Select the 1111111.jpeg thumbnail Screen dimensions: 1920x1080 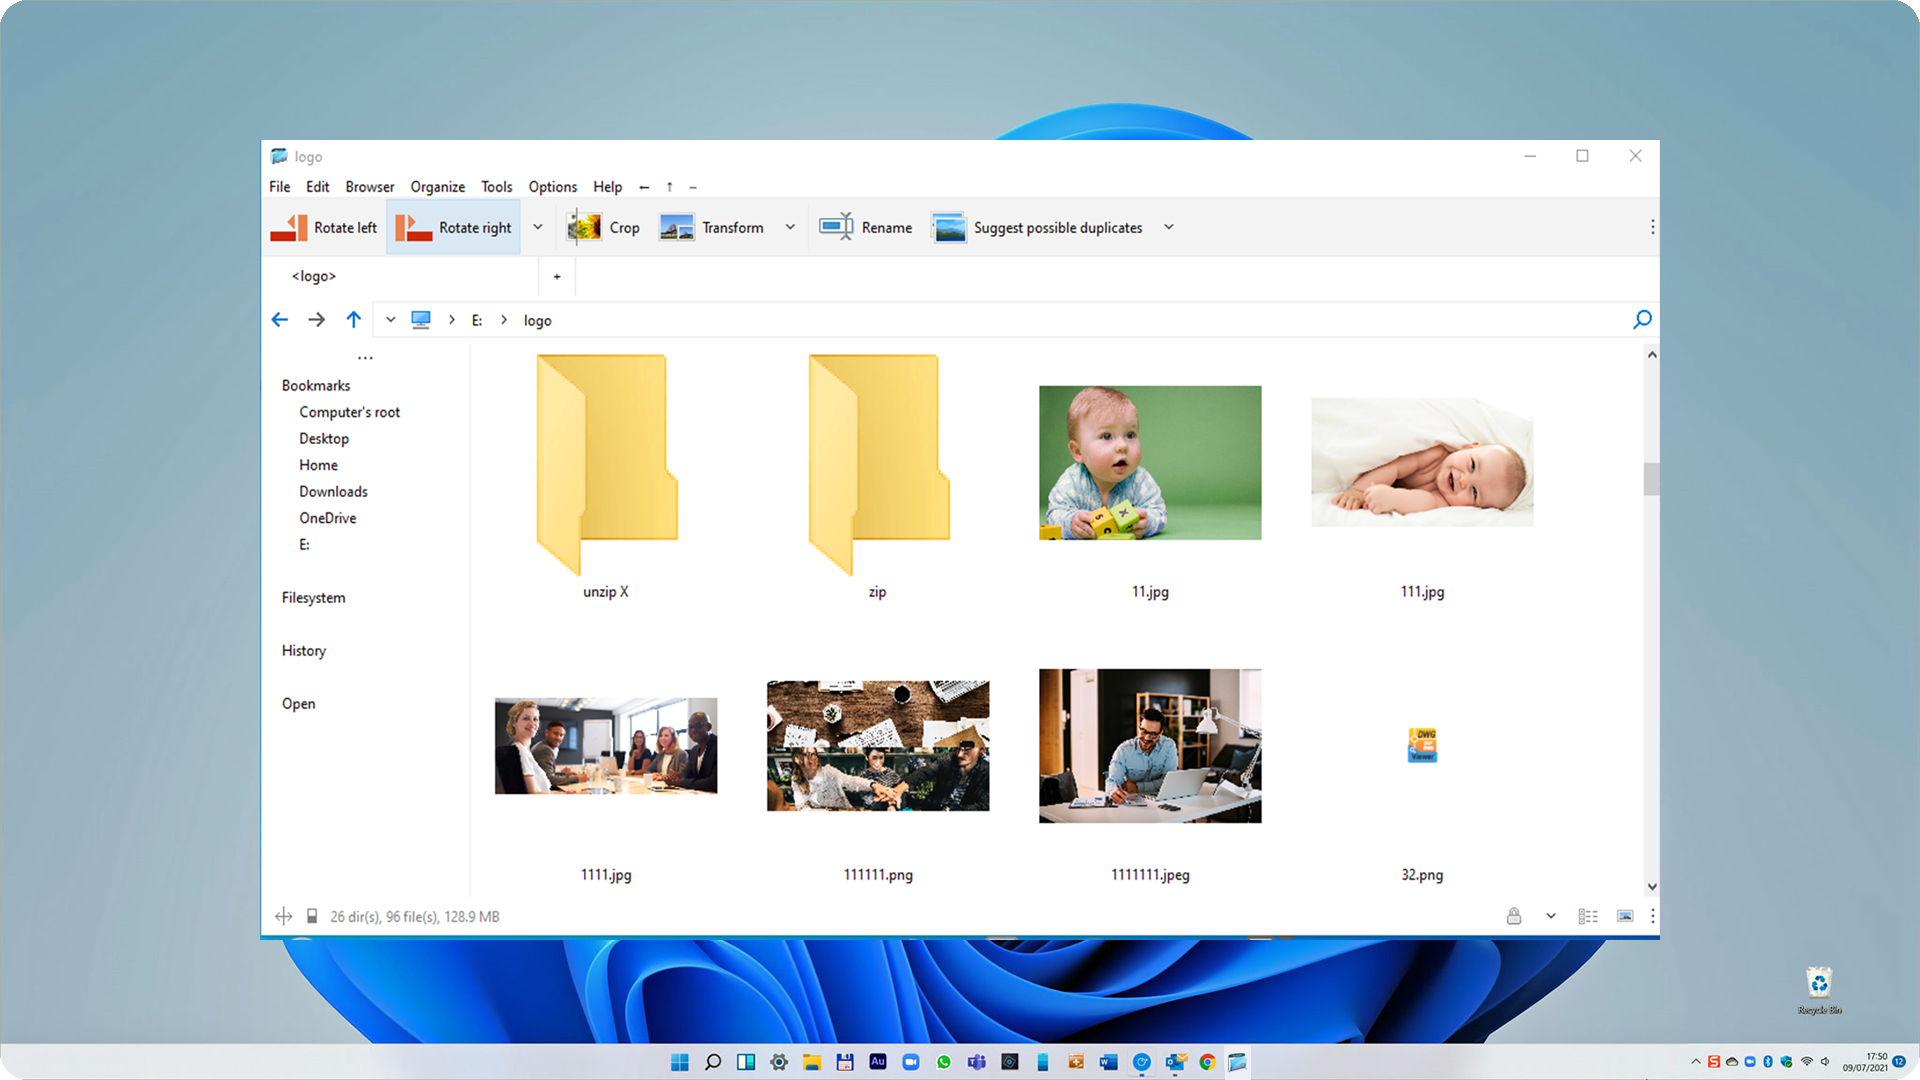(1150, 746)
